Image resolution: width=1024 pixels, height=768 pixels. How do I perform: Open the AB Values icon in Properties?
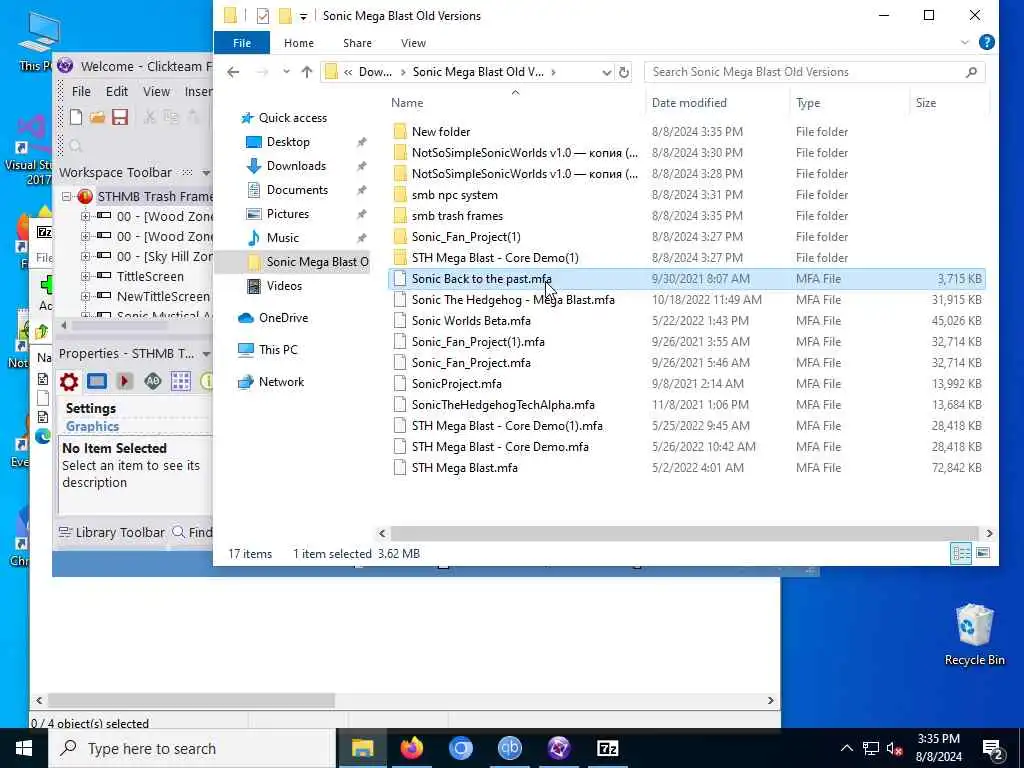pos(153,381)
